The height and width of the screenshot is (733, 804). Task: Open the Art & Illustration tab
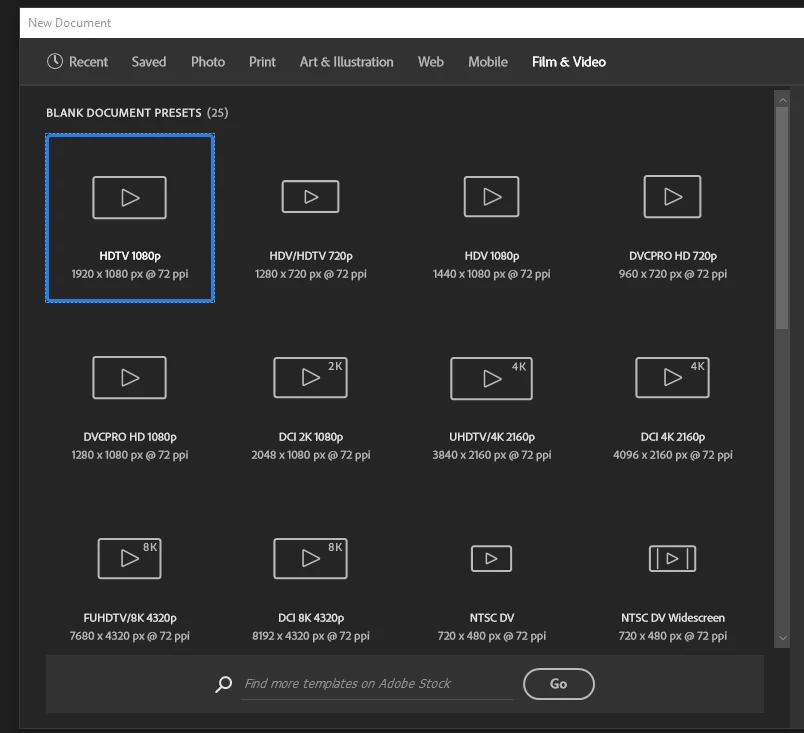pyautogui.click(x=347, y=62)
